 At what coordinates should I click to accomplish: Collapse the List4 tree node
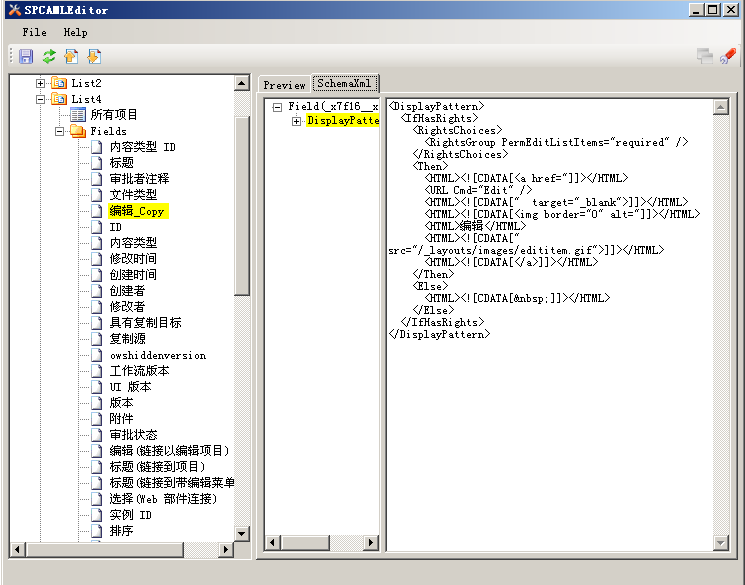pyautogui.click(x=41, y=99)
